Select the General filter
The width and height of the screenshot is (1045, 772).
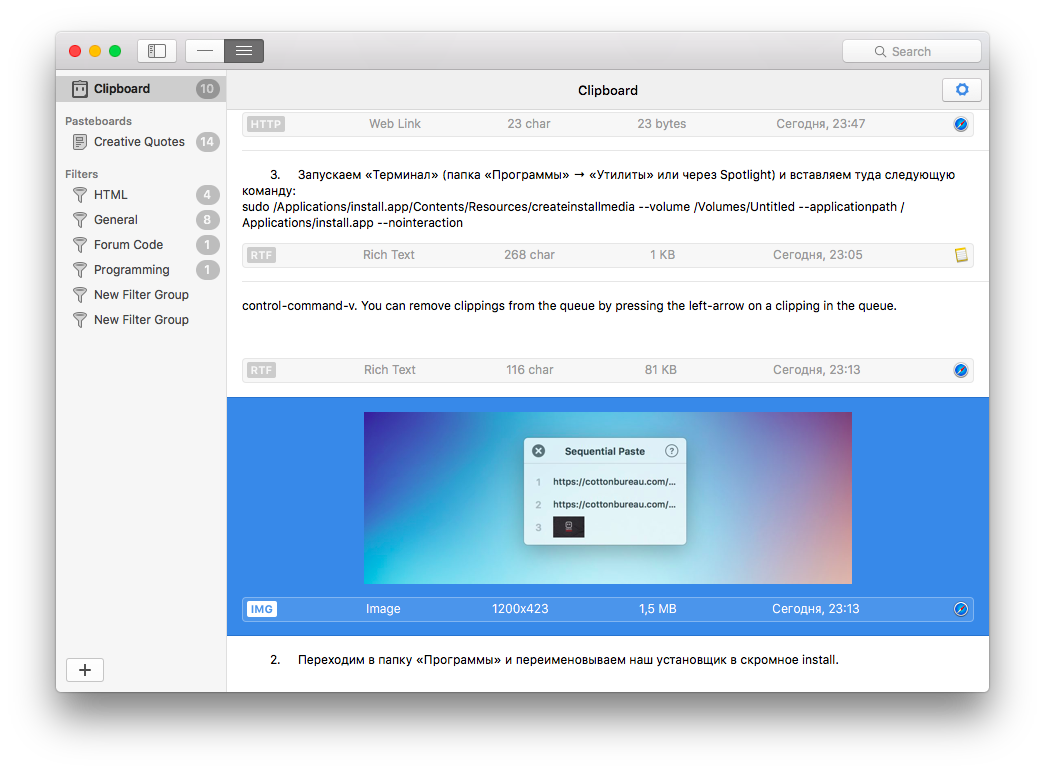coord(116,220)
